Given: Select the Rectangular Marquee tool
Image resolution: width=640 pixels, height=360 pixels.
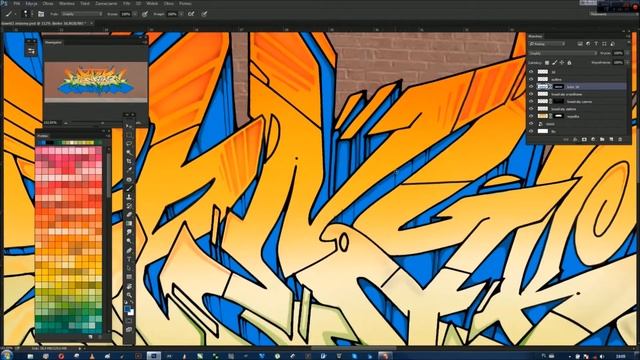Looking at the screenshot, I should 129,135.
